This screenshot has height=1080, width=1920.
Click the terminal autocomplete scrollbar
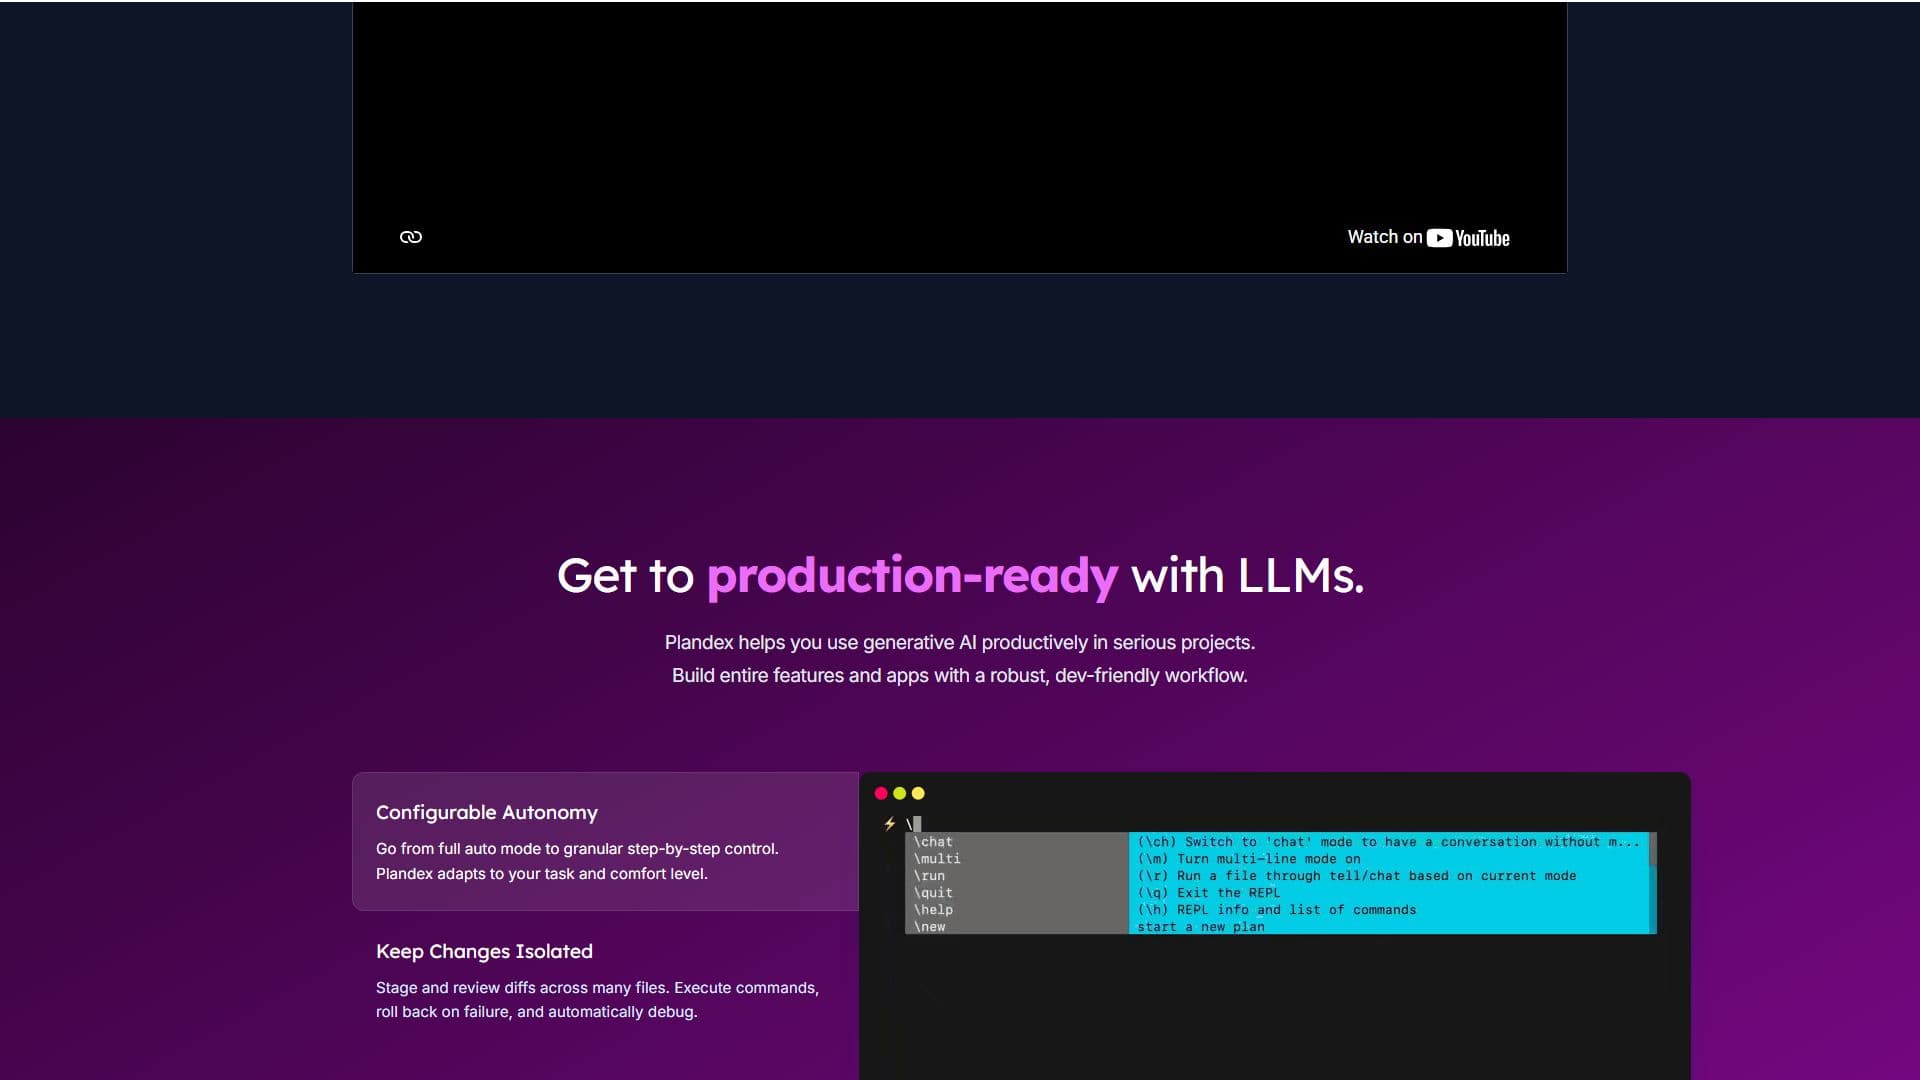(1652, 883)
